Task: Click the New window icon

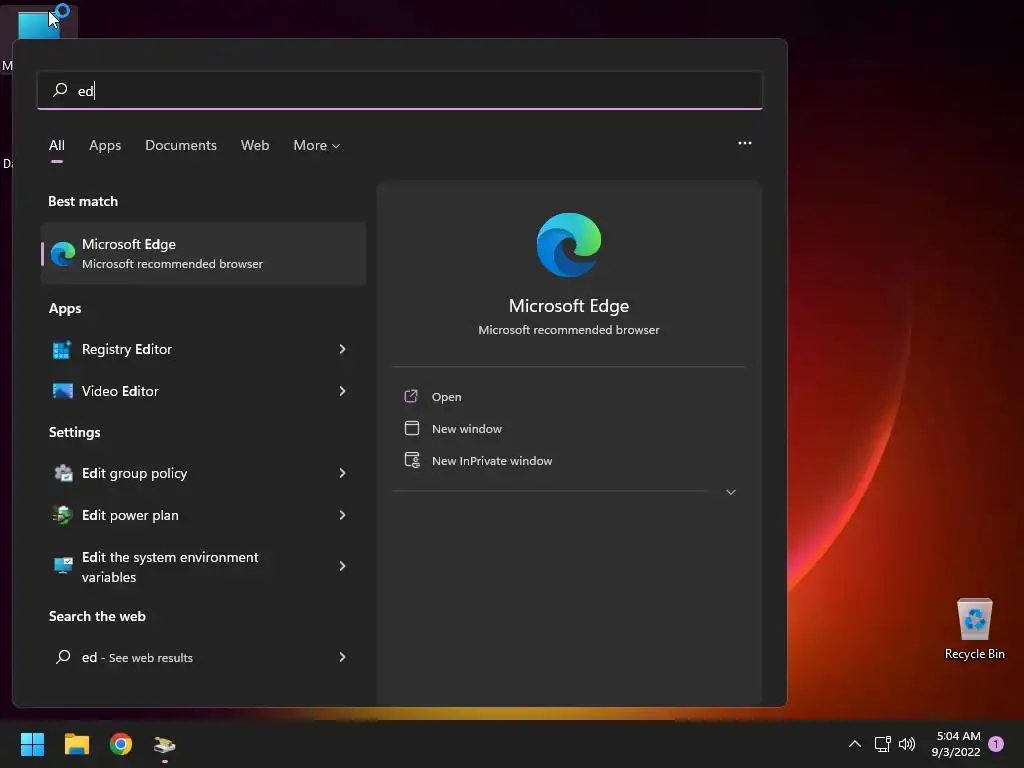Action: 411,428
